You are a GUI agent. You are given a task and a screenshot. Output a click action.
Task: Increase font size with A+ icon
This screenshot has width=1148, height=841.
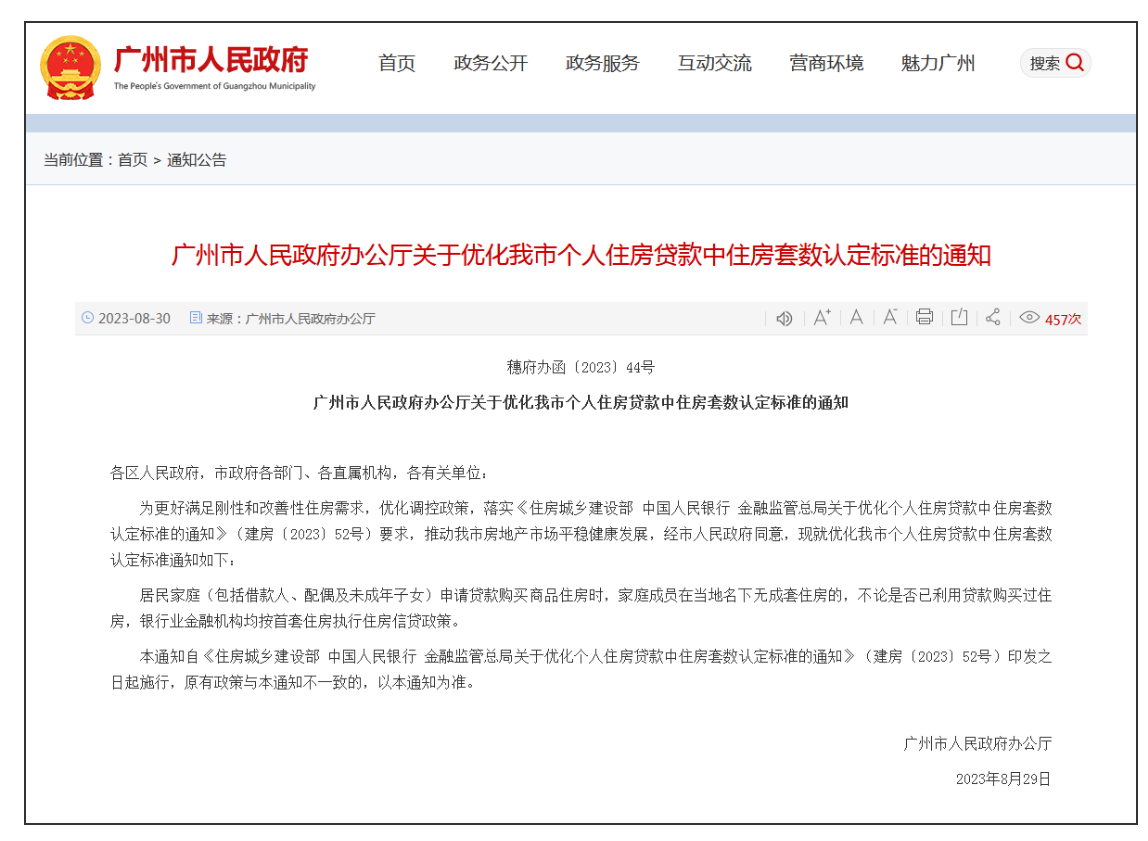(x=821, y=318)
